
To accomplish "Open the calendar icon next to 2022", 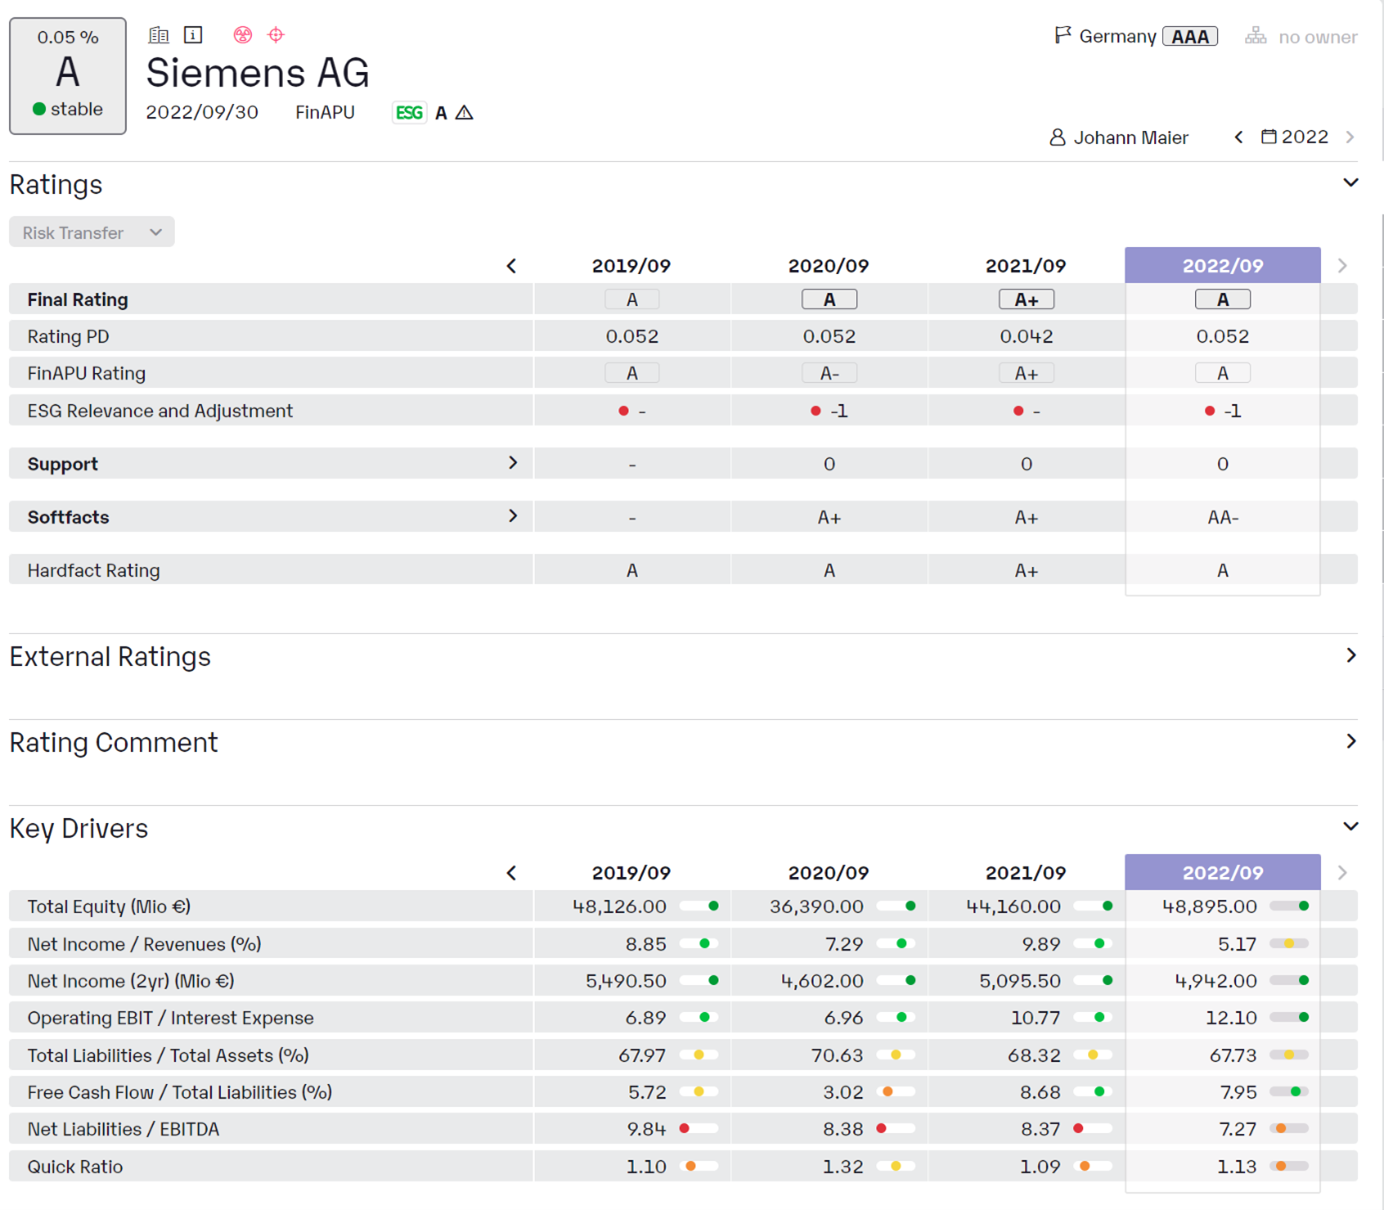I will coord(1268,137).
